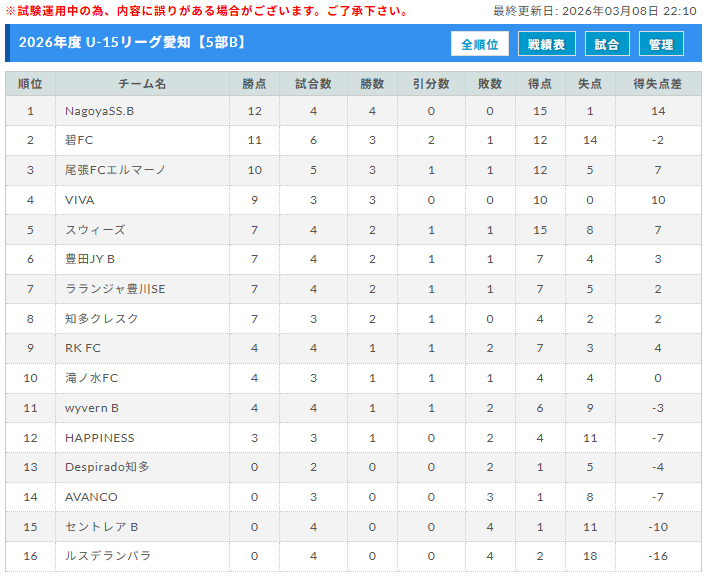This screenshot has width=707, height=576.
Task: Open the 試合 tab
Action: [606, 44]
